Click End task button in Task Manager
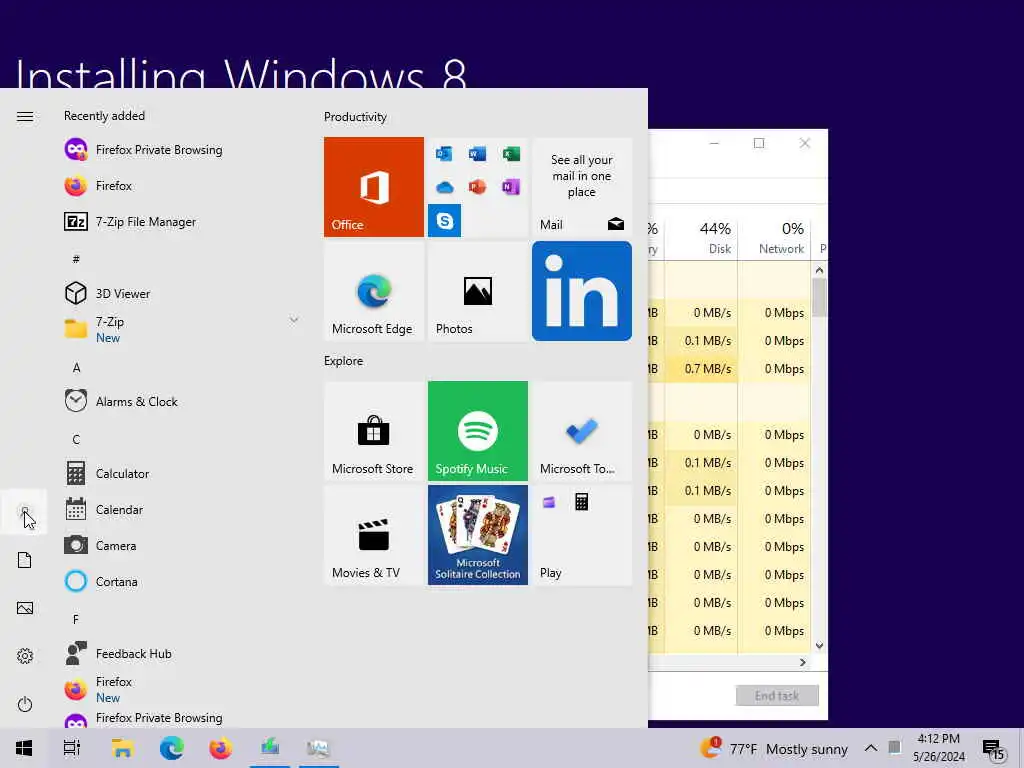Viewport: 1024px width, 768px height. [777, 696]
